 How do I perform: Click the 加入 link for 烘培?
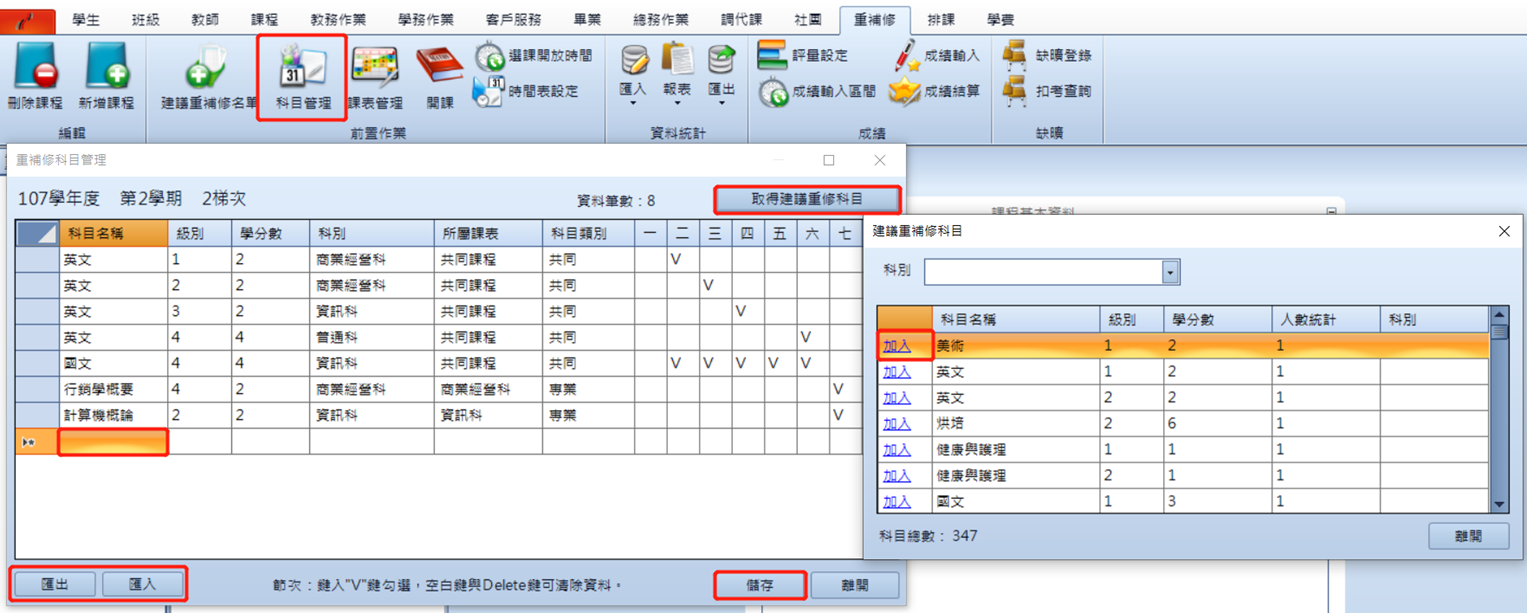point(897,424)
